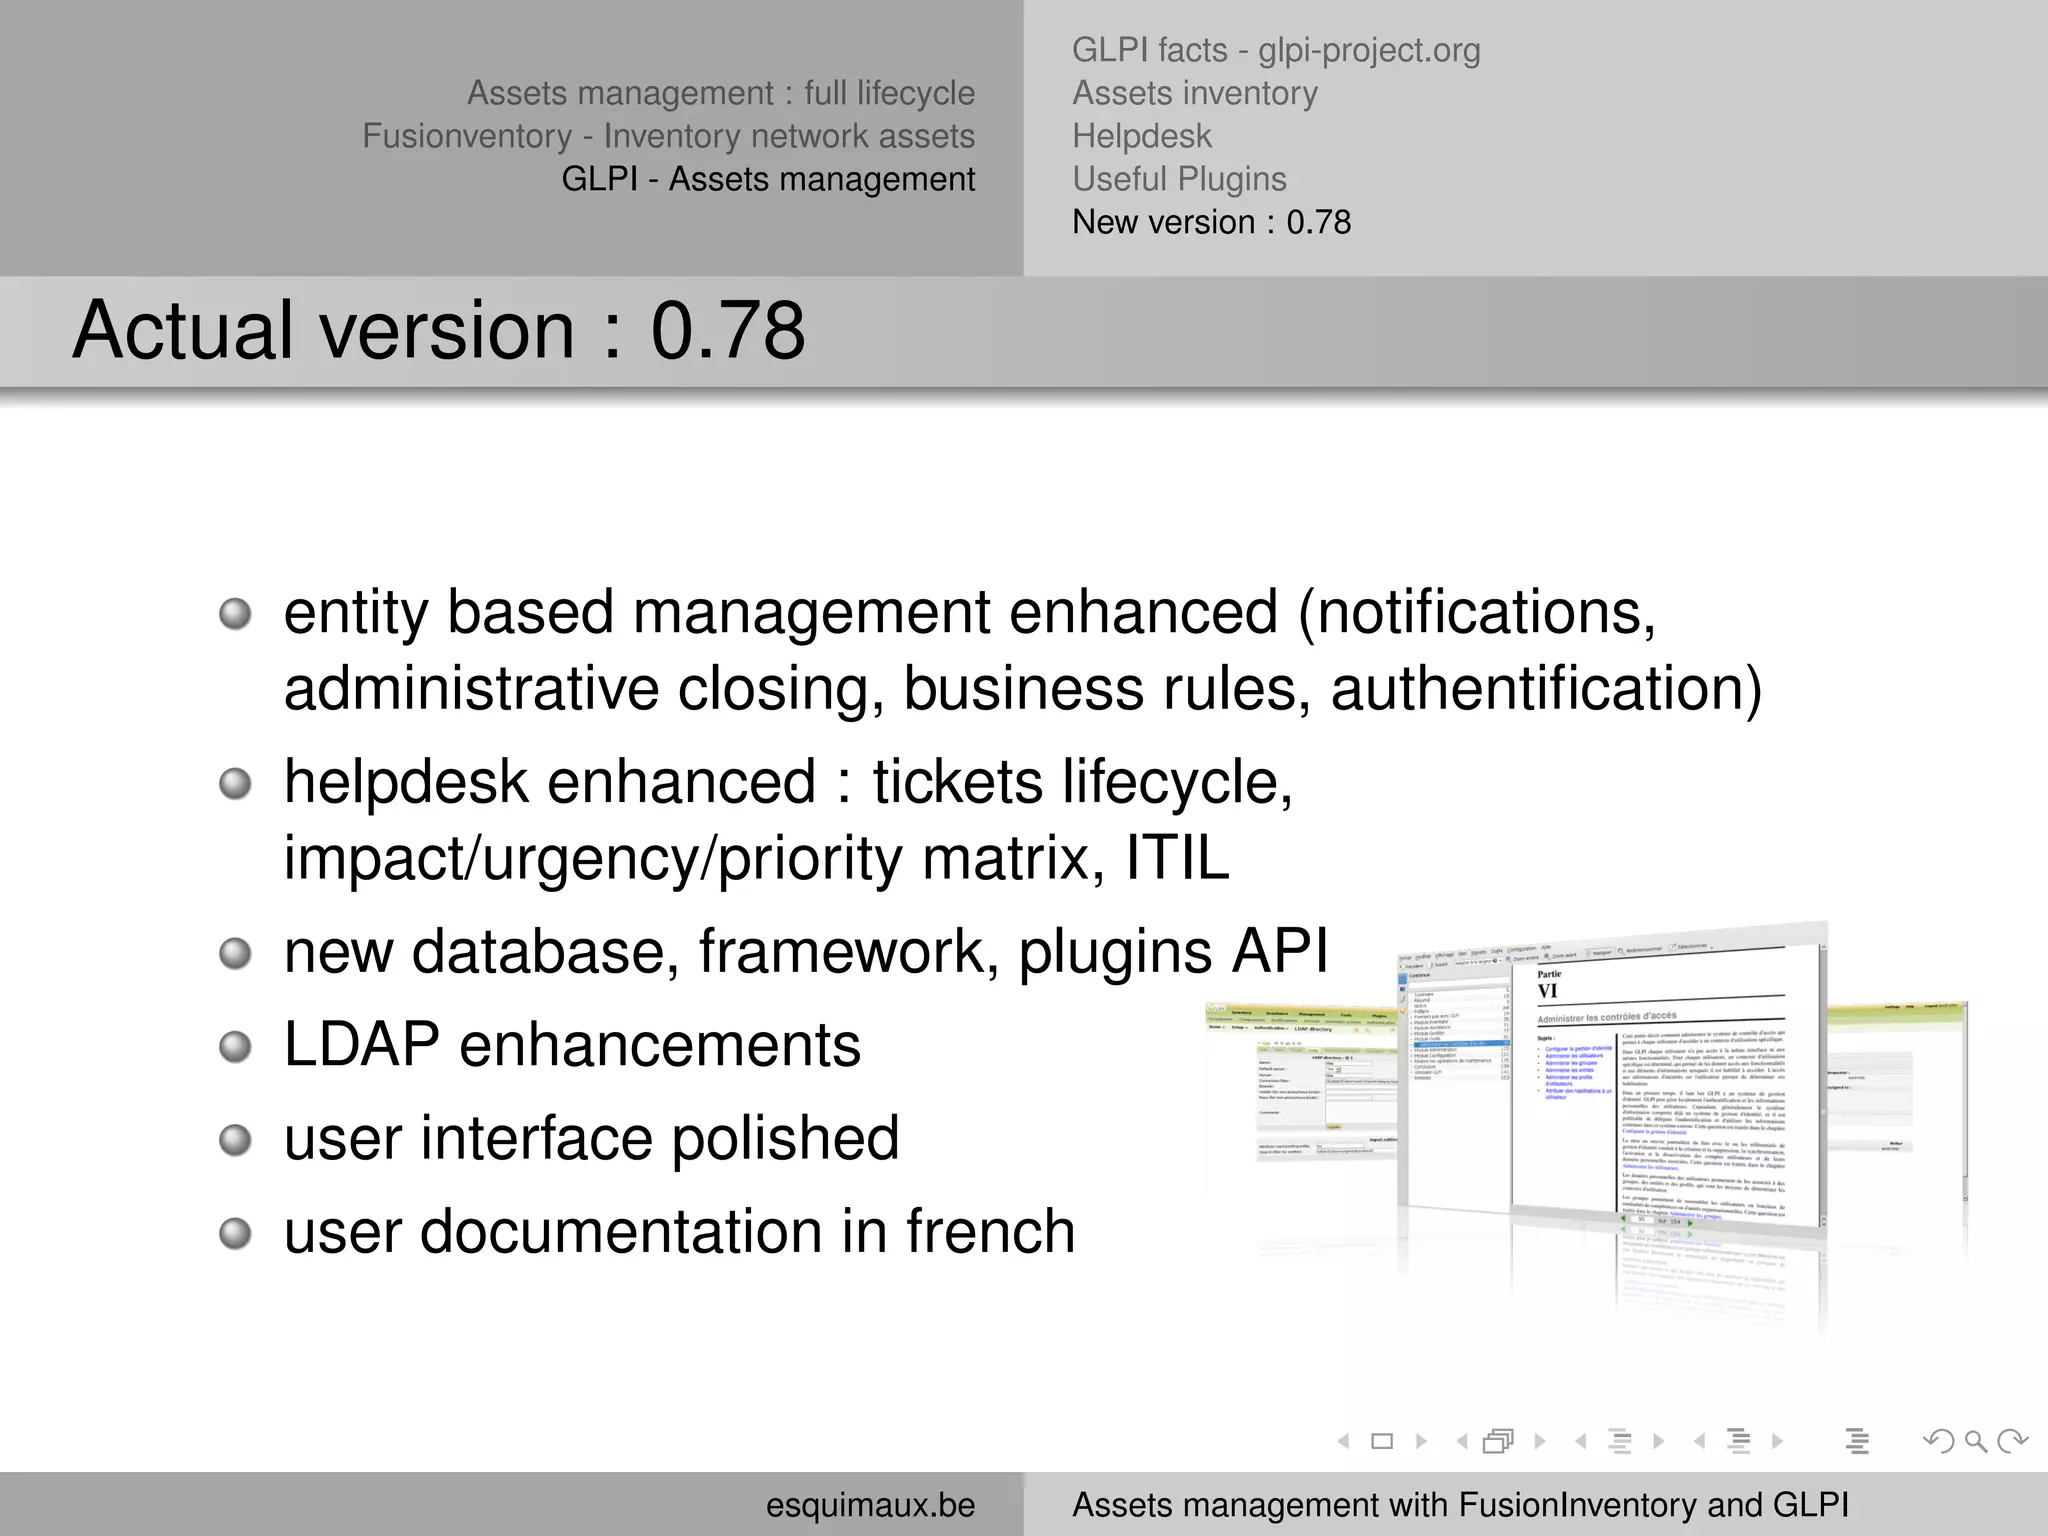Click the stacked frames navigation icon
The width and height of the screenshot is (2048, 1536).
coord(1499,1441)
